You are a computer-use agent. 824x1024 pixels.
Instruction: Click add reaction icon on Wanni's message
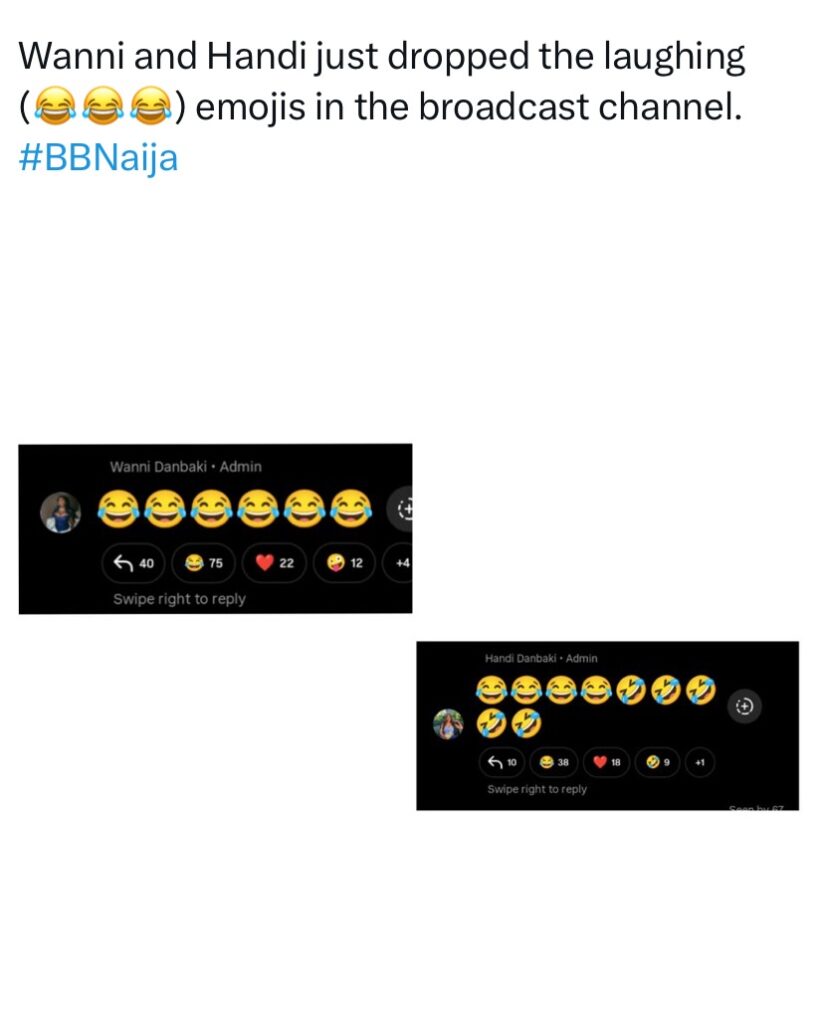[x=401, y=508]
